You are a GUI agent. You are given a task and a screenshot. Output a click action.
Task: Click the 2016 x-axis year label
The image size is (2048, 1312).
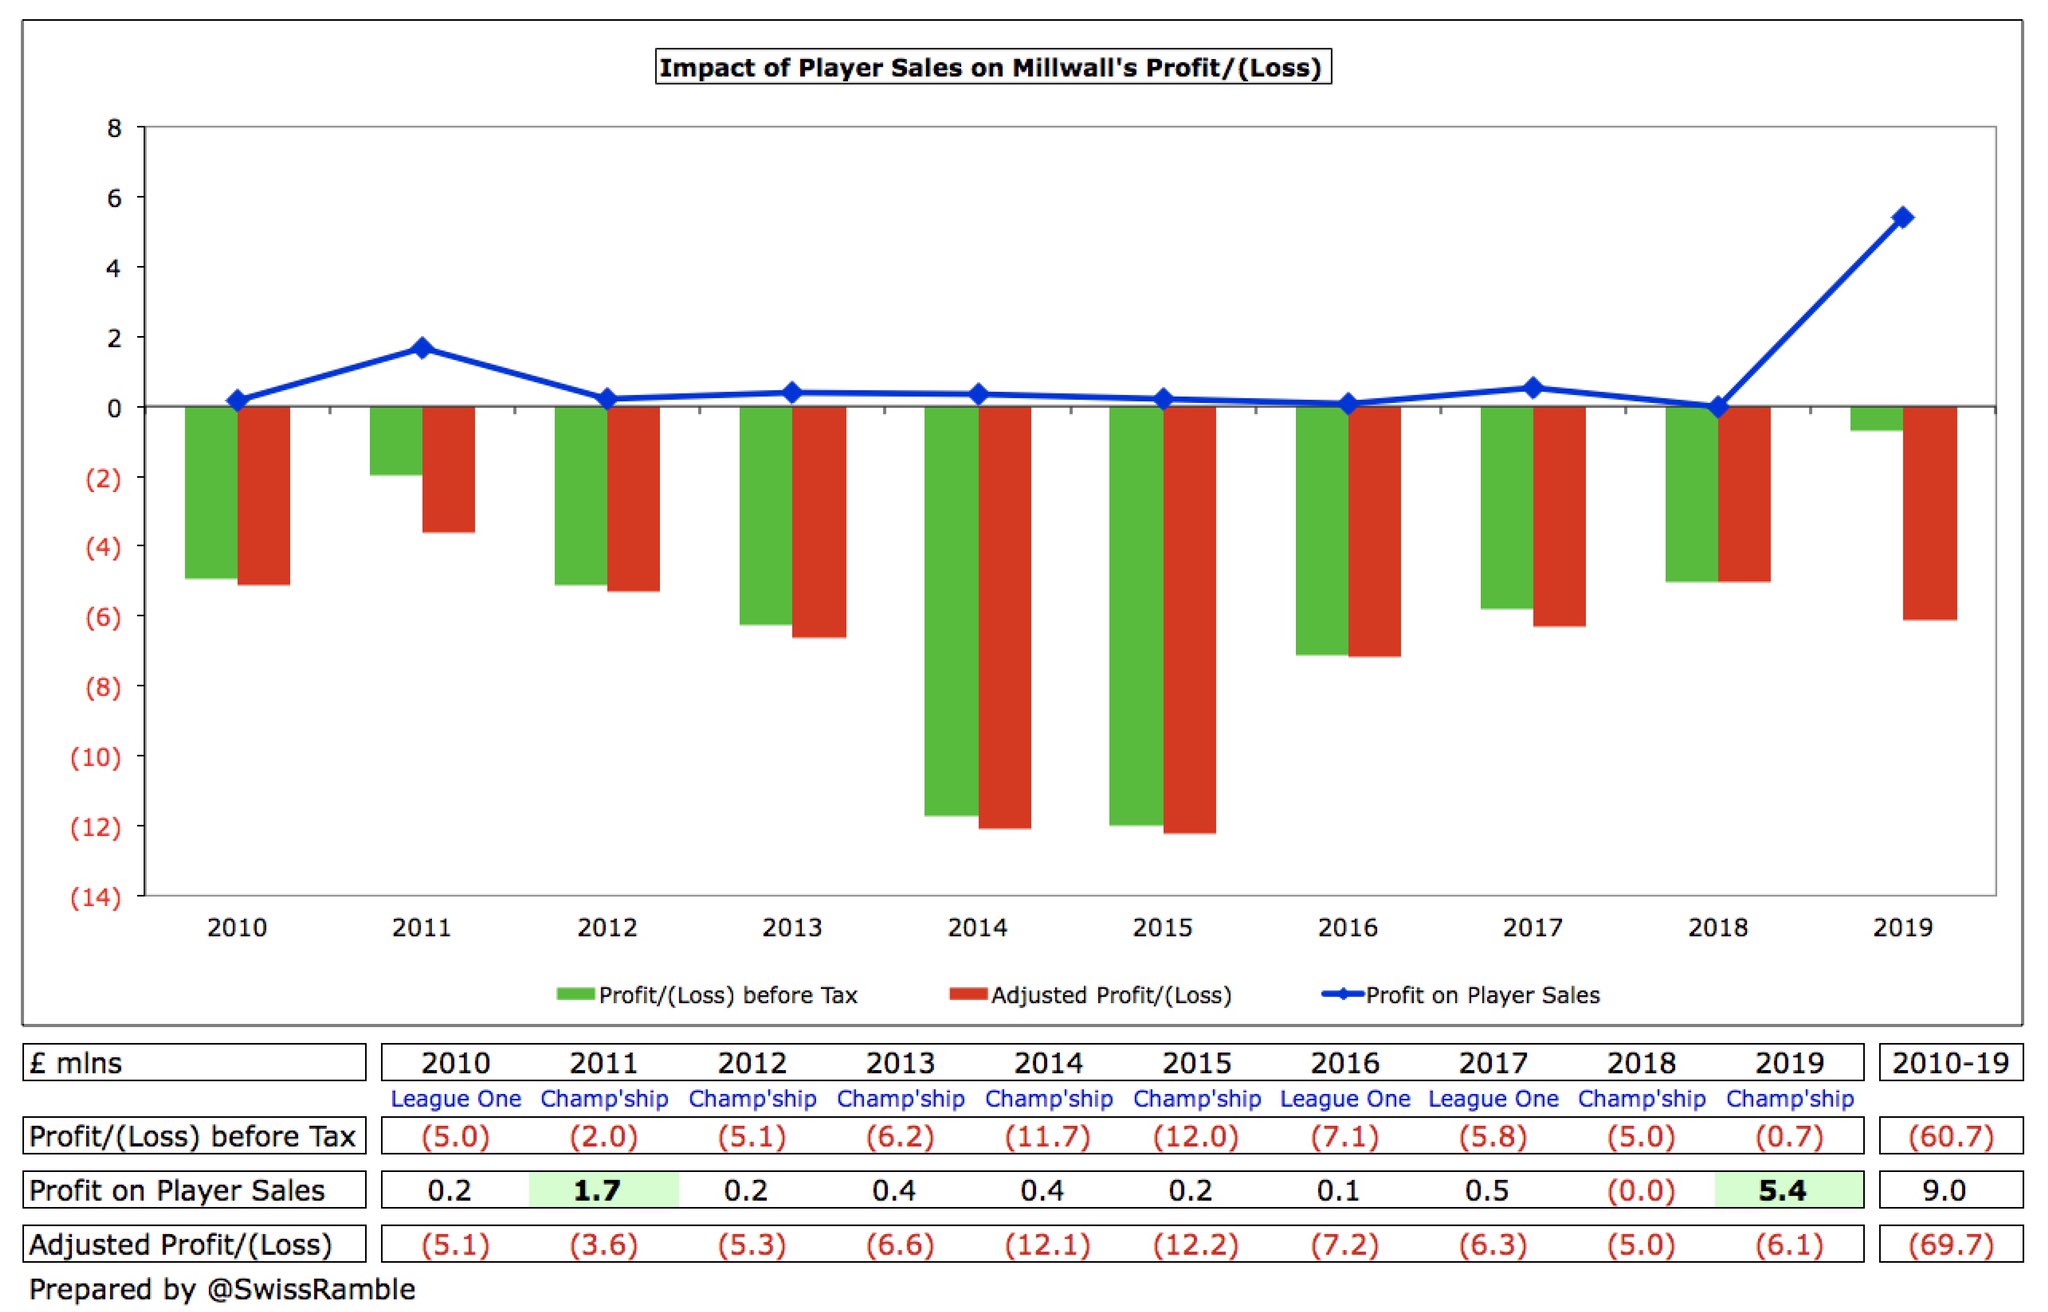pyautogui.click(x=1347, y=928)
